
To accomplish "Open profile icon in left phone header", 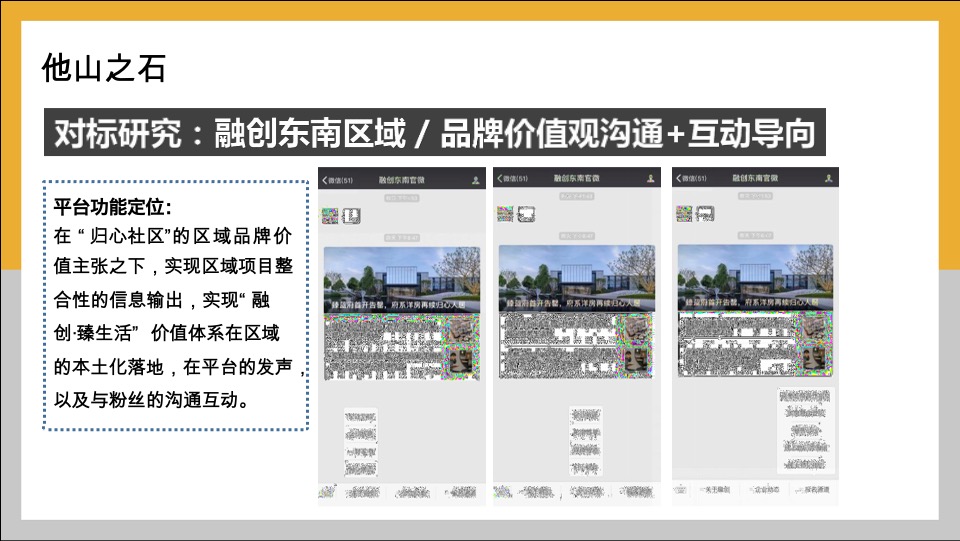I will [x=476, y=180].
